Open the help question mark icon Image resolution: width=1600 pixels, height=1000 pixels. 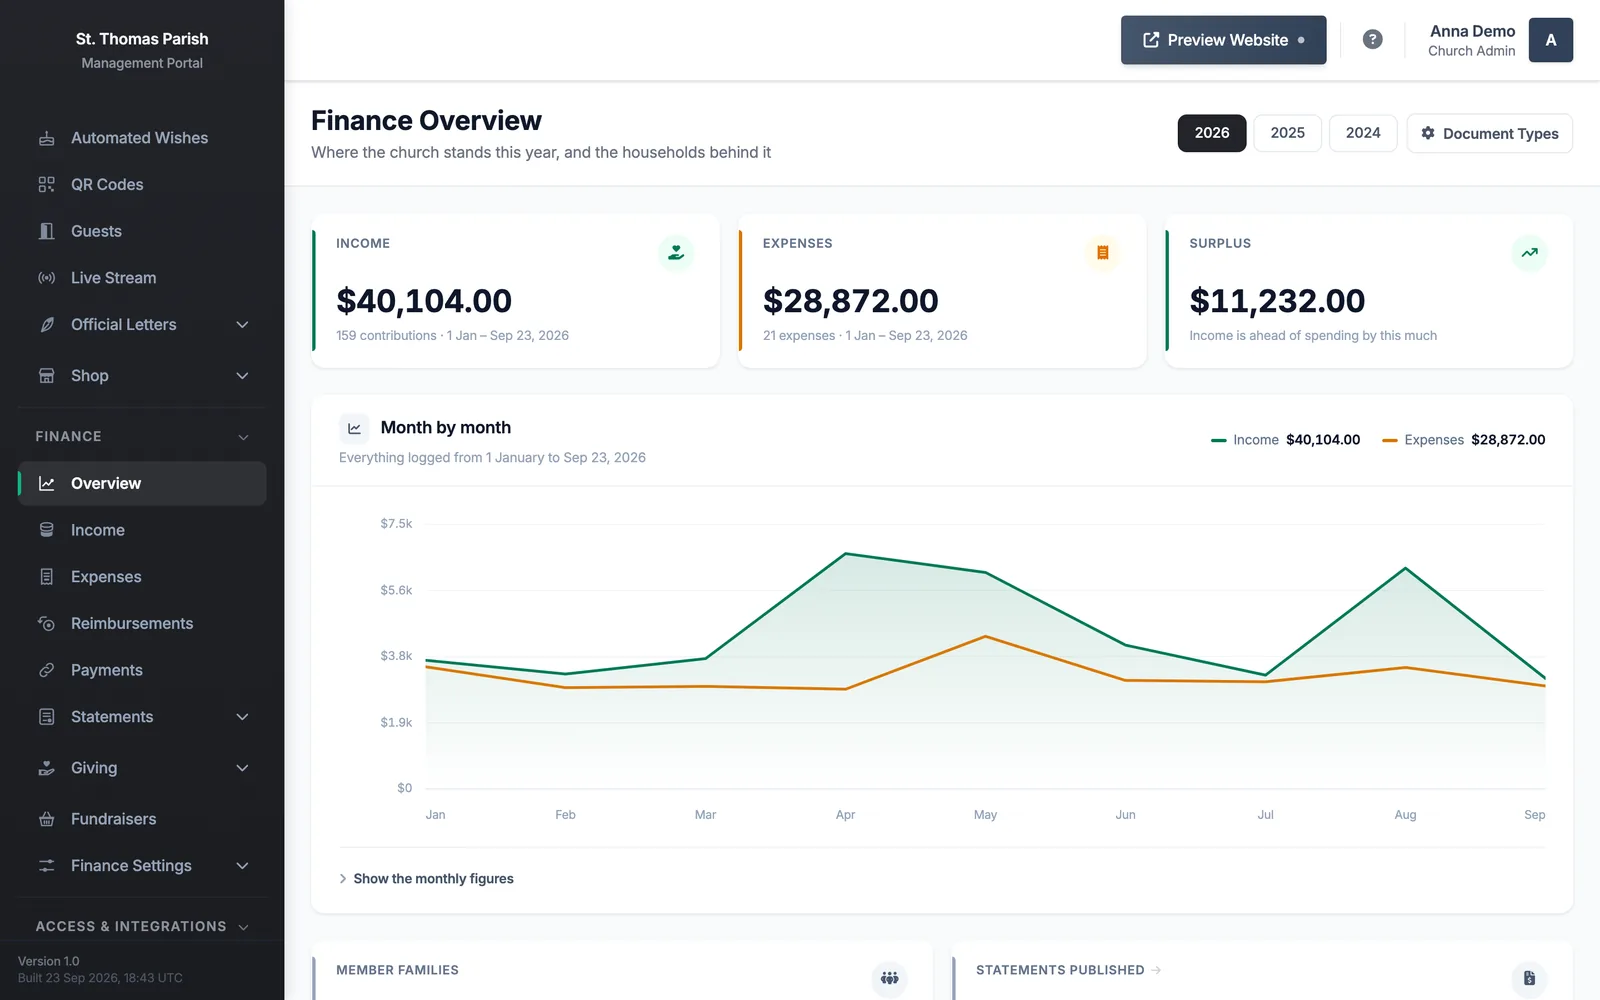point(1373,40)
